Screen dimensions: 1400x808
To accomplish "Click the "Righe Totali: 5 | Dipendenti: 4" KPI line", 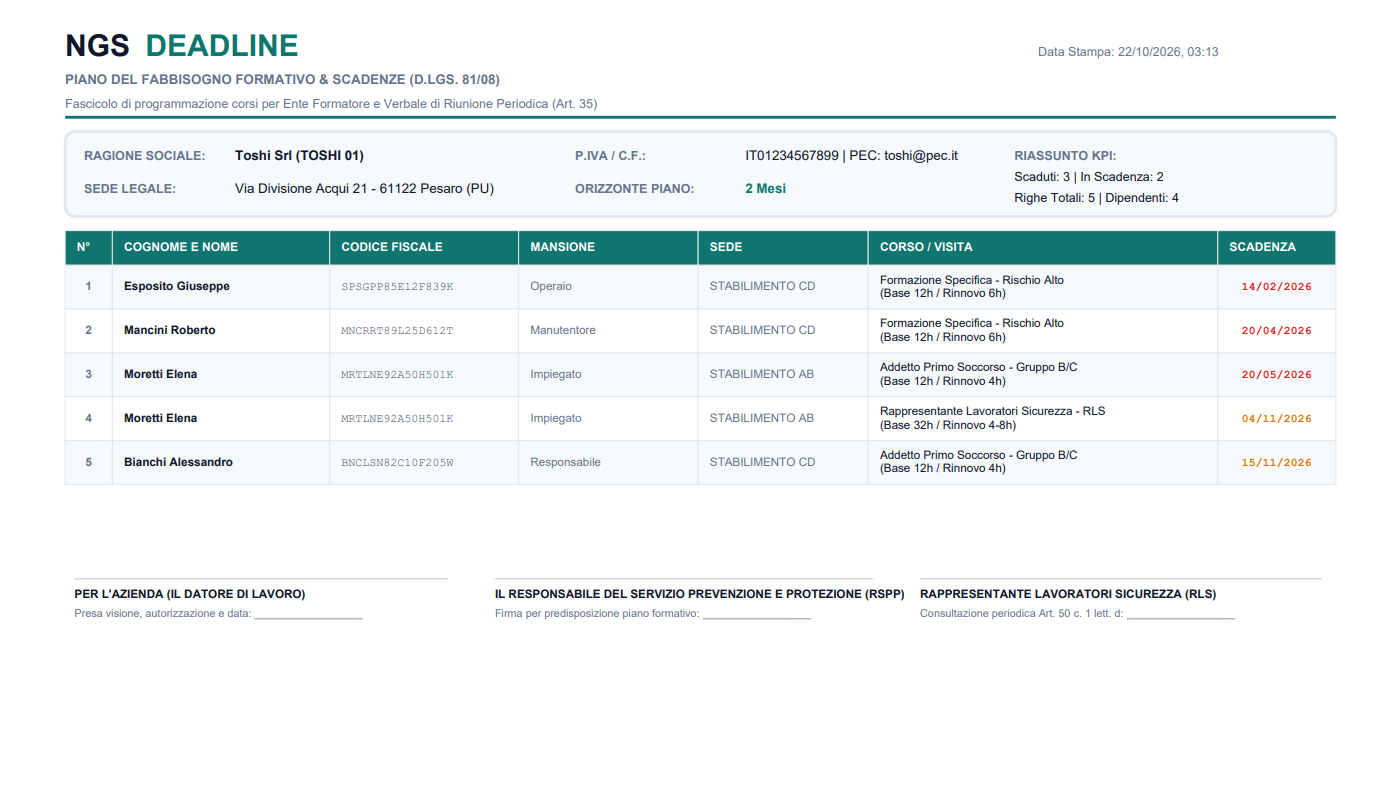I will point(1096,198).
